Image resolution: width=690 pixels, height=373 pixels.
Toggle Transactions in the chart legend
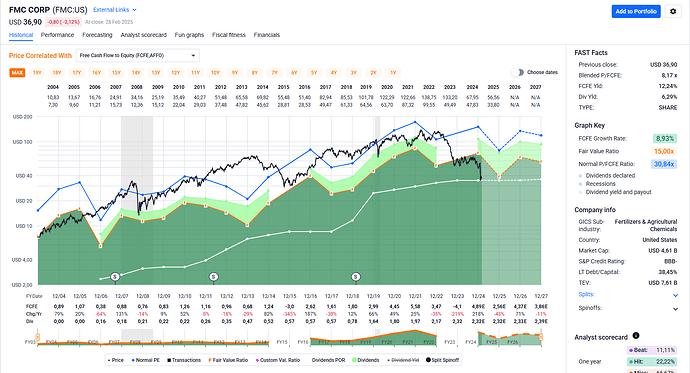coord(184,360)
